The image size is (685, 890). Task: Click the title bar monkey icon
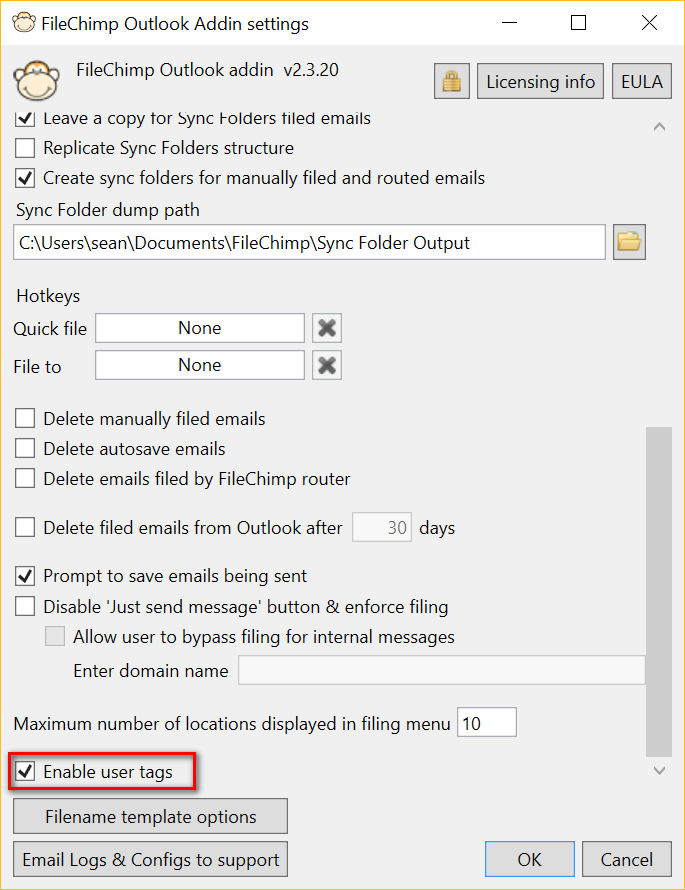pos(23,23)
